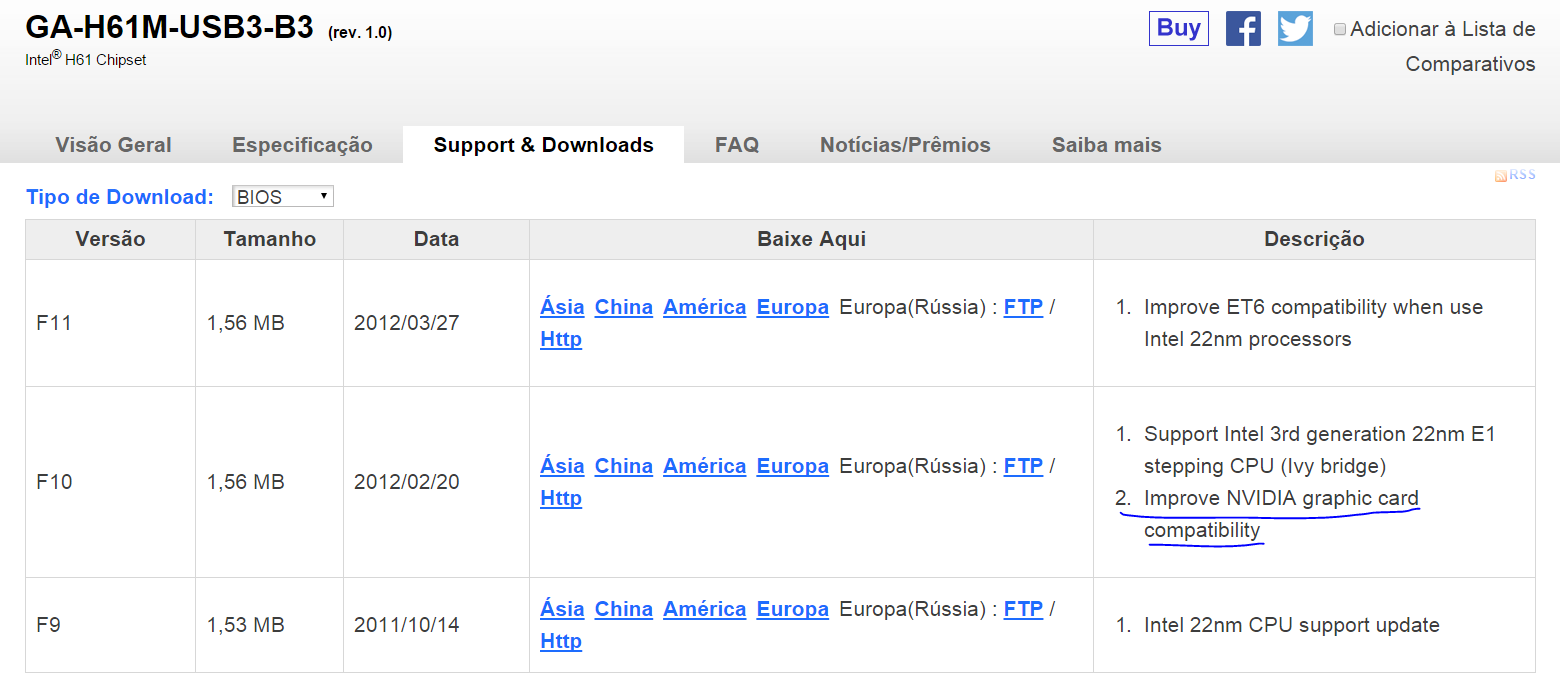Click the Tamanho column header
The image size is (1560, 673).
(x=269, y=239)
